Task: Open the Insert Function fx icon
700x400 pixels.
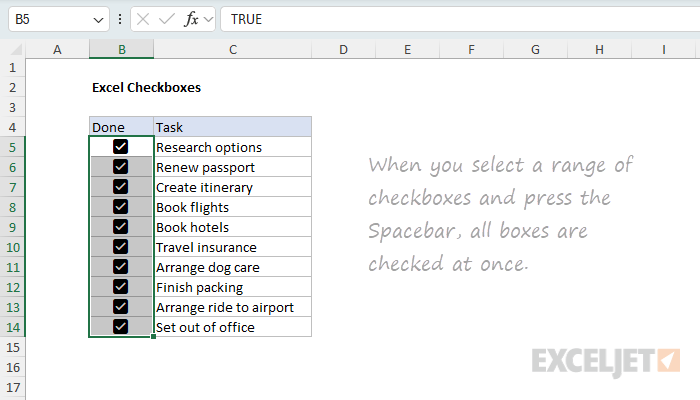Action: (x=191, y=19)
